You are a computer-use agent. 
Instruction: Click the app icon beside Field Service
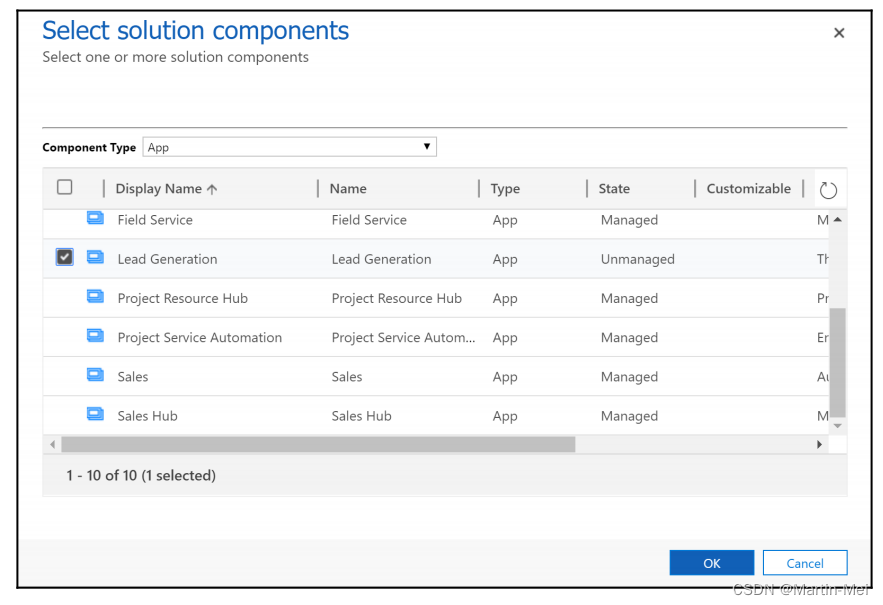[95, 218]
